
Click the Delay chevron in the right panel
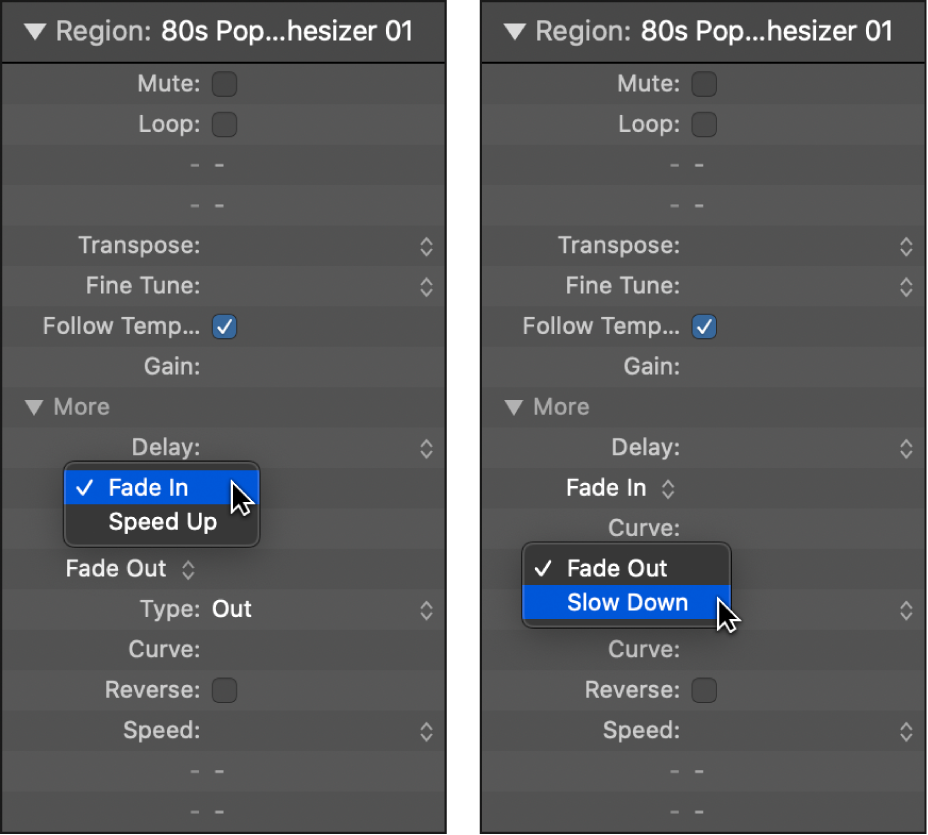(905, 448)
